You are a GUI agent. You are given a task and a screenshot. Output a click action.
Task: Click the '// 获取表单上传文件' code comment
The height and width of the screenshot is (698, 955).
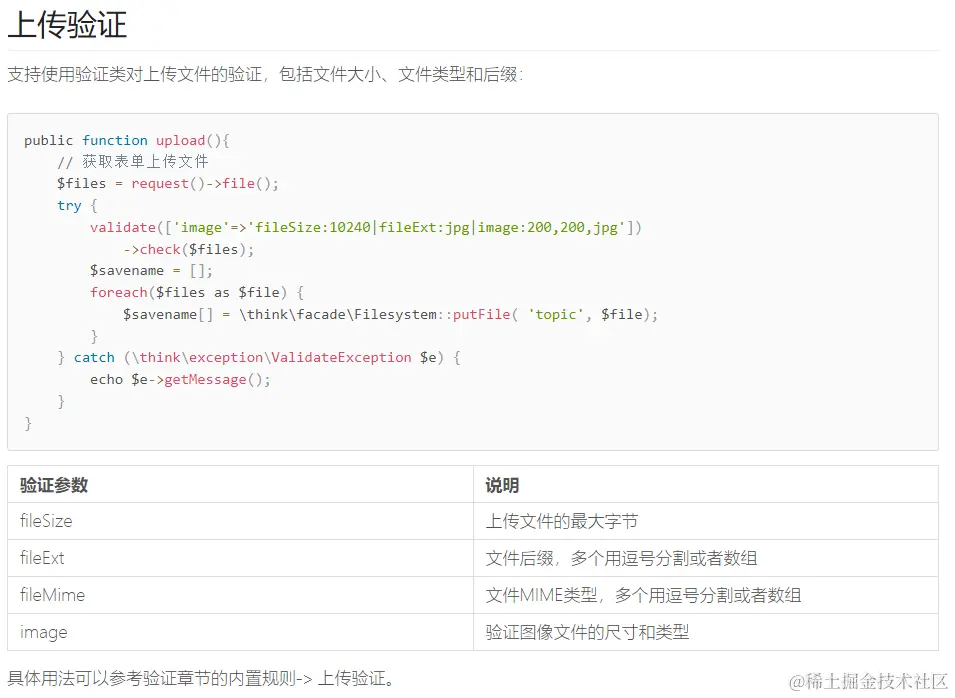(x=133, y=161)
